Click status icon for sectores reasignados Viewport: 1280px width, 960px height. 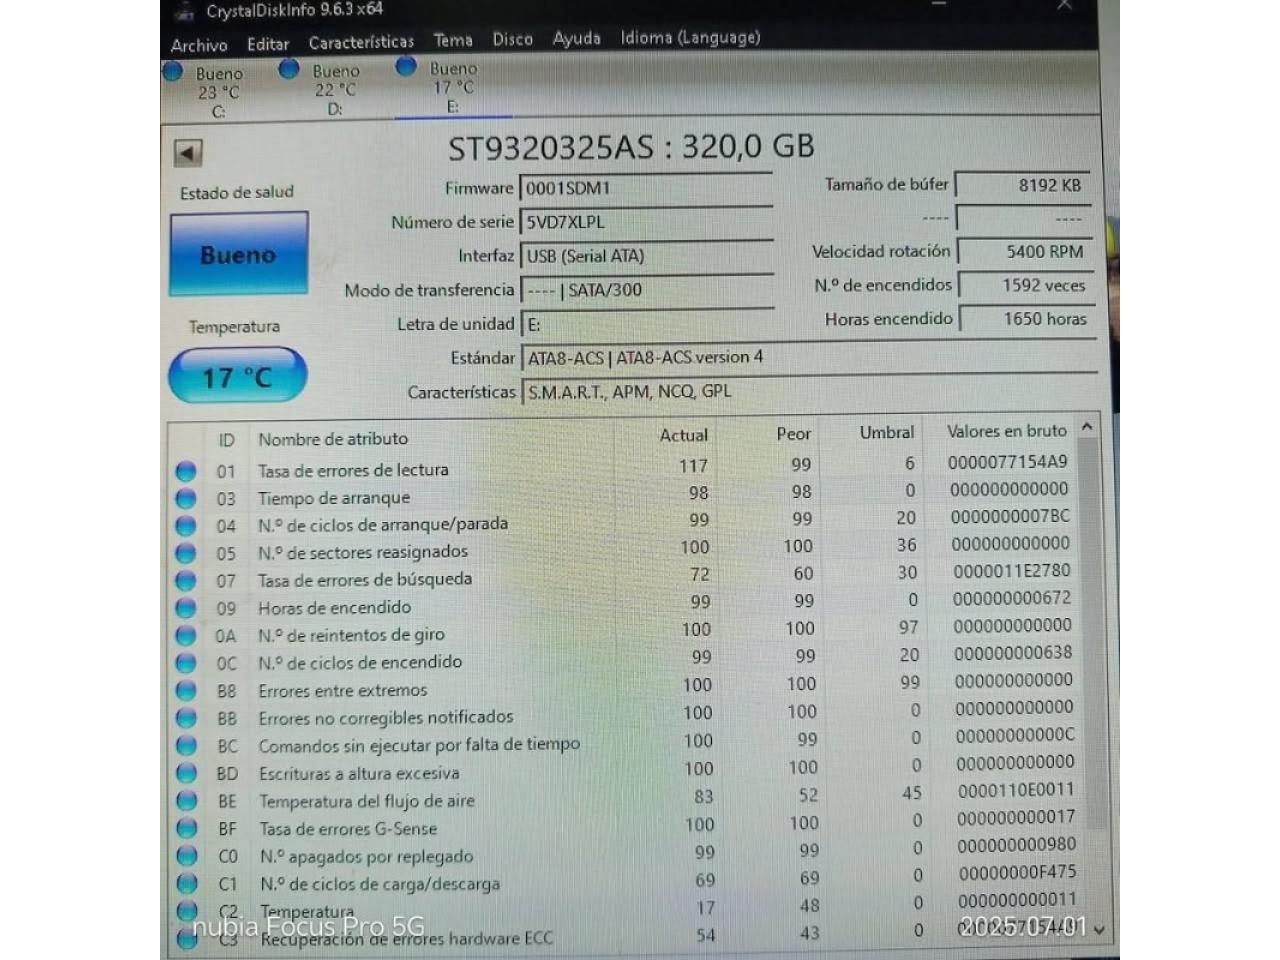pyautogui.click(x=186, y=553)
